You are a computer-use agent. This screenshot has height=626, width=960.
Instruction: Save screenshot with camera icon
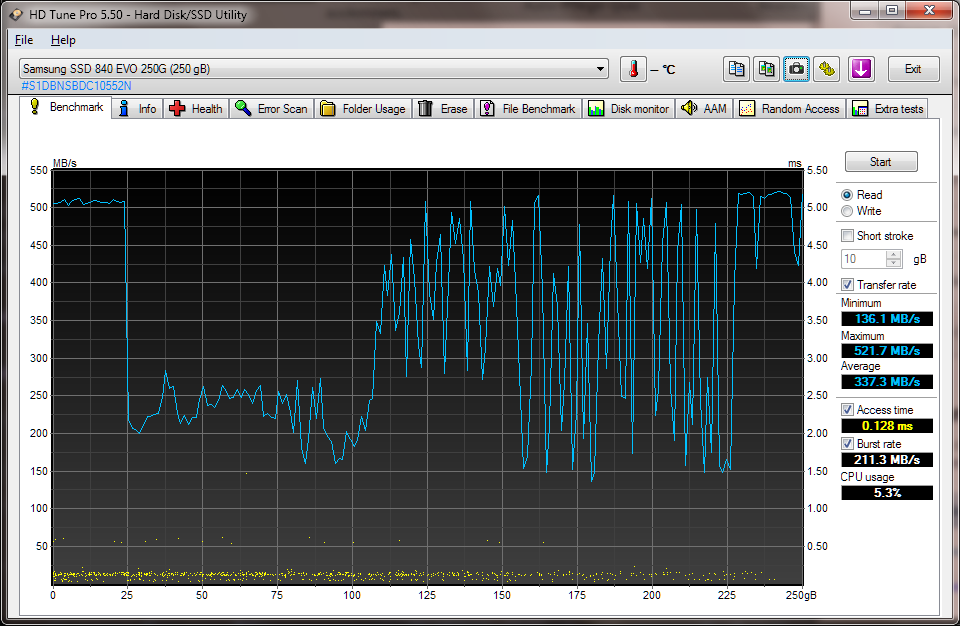797,69
